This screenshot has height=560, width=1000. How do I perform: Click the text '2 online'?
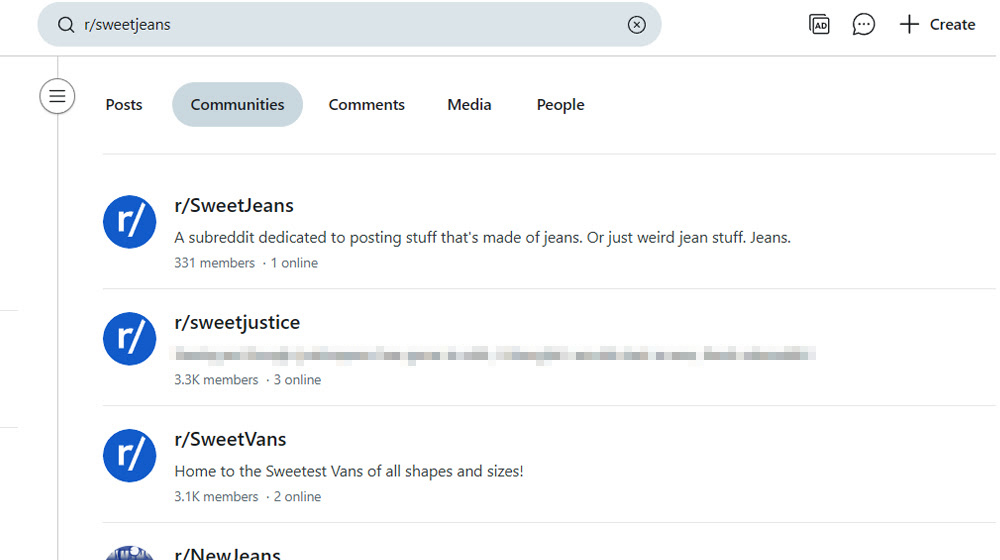297,496
